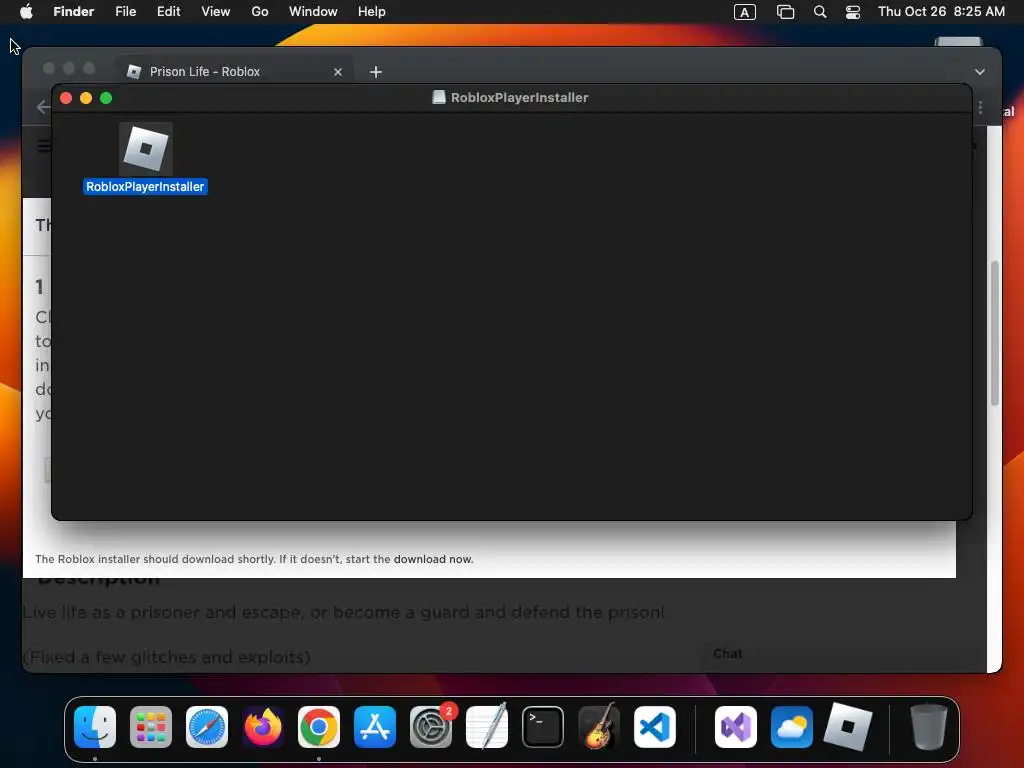Launch Terminal from the Dock

[x=543, y=727]
